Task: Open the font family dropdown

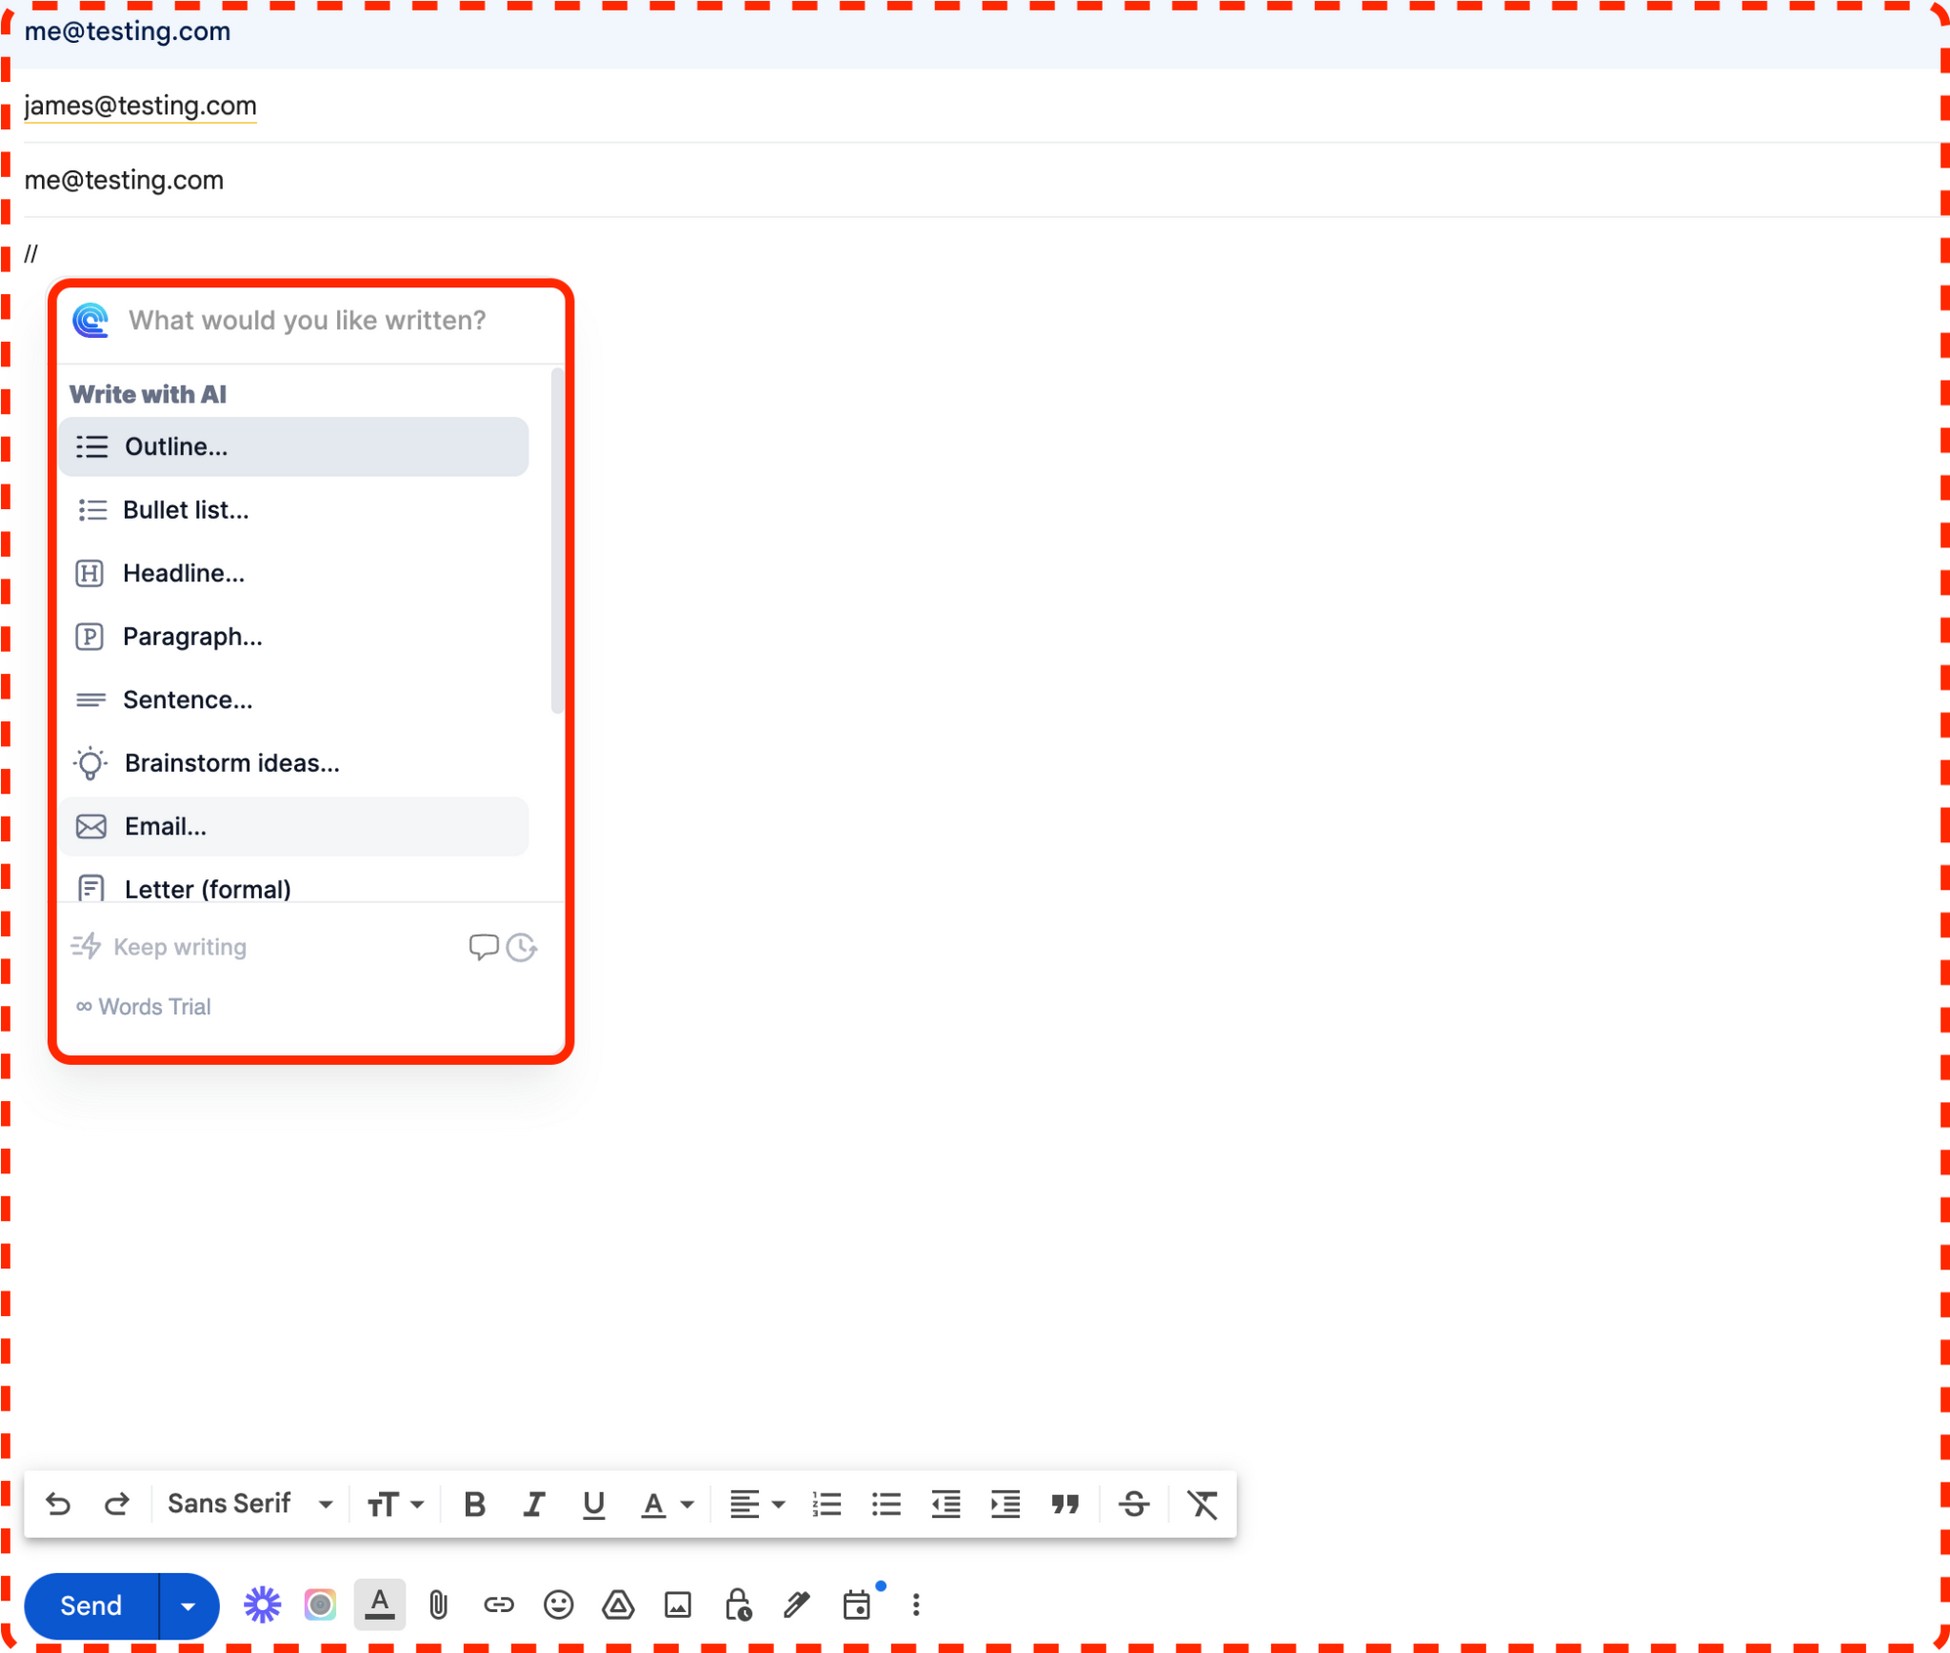Action: pos(251,1504)
